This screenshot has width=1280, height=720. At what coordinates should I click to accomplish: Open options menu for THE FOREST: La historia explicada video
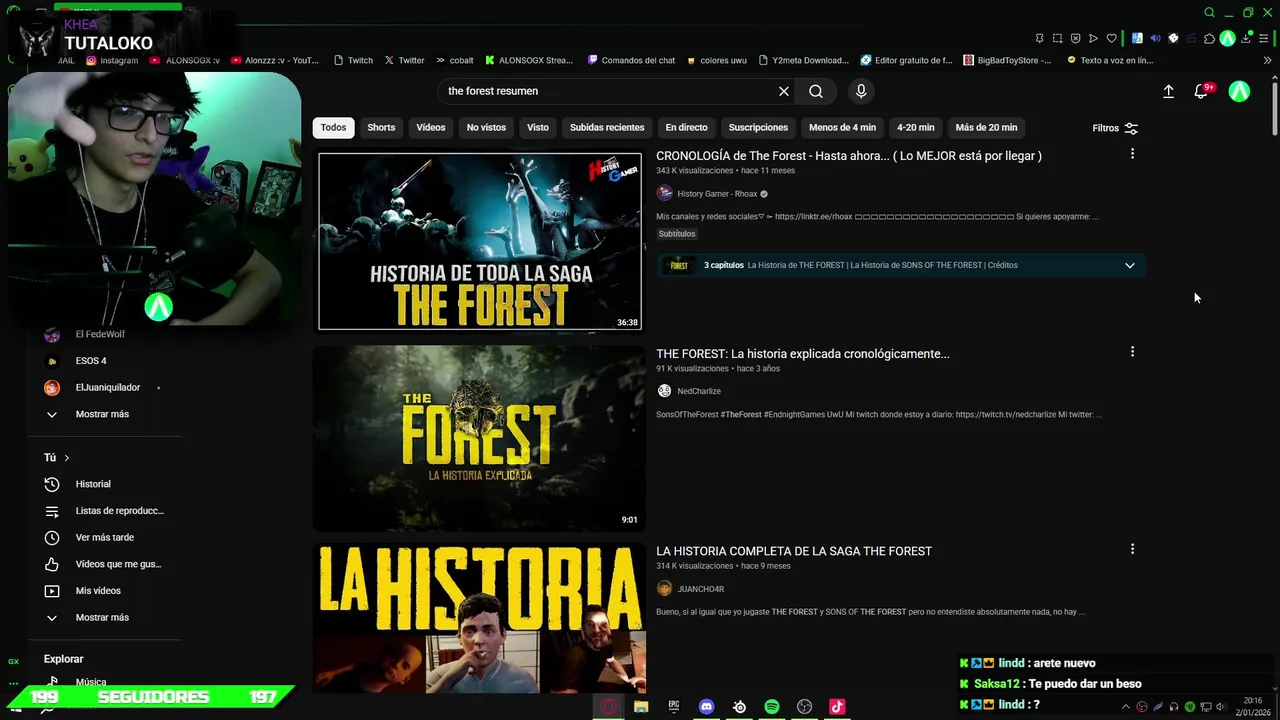click(1132, 352)
